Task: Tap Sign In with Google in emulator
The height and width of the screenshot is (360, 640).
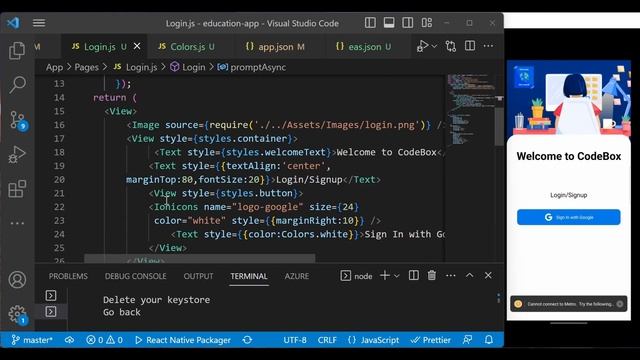Action: pos(569,217)
